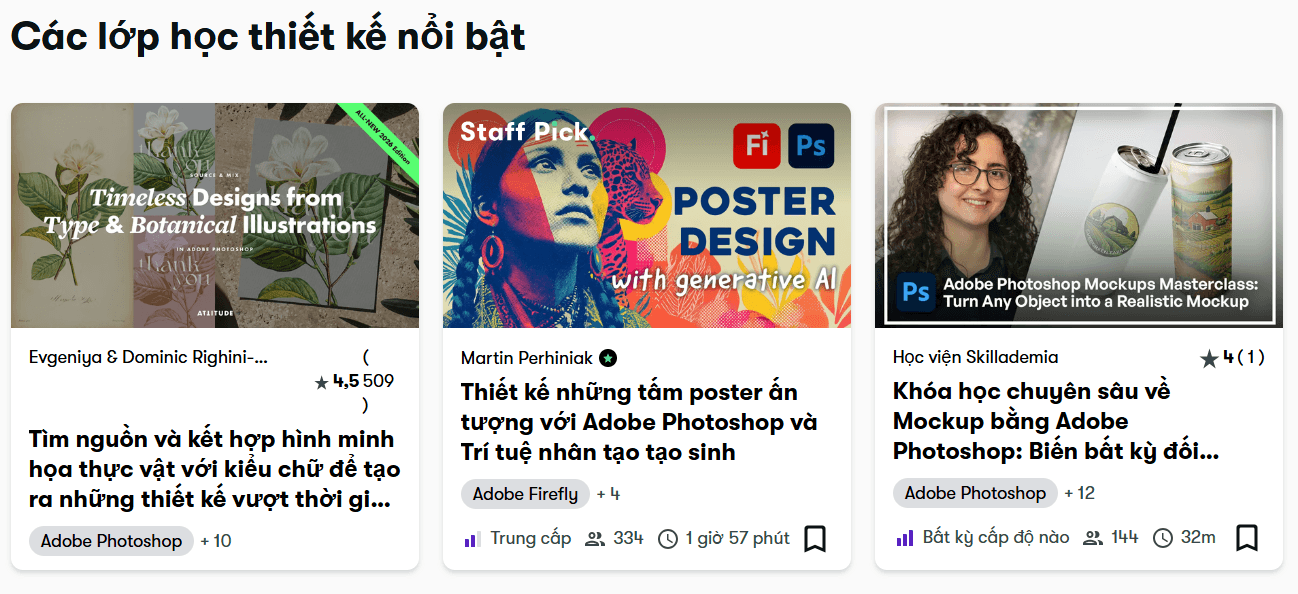1298x594 pixels.
Task: Bookmark the Photoshop Mockups Masterclass
Action: (1246, 538)
